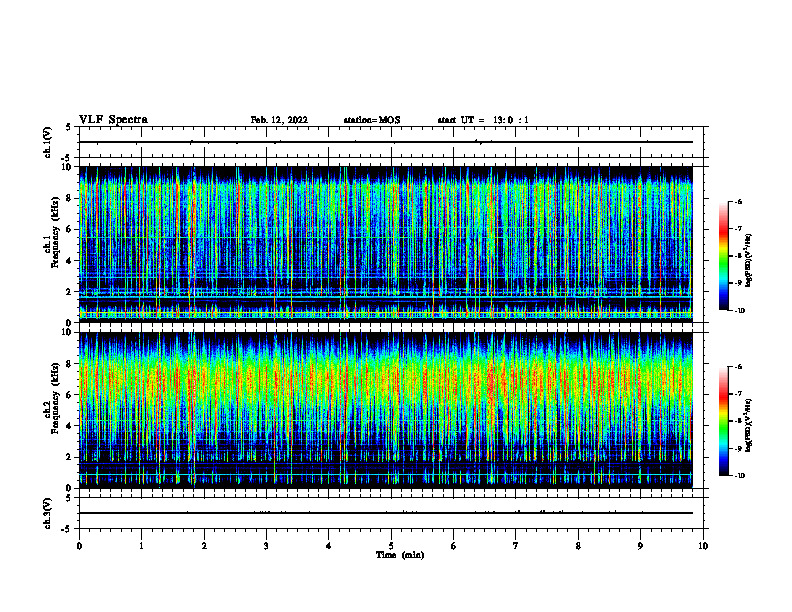The height and width of the screenshot is (612, 792).
Task: Click the ch.1 spectrogram color bar
Action: point(723,256)
